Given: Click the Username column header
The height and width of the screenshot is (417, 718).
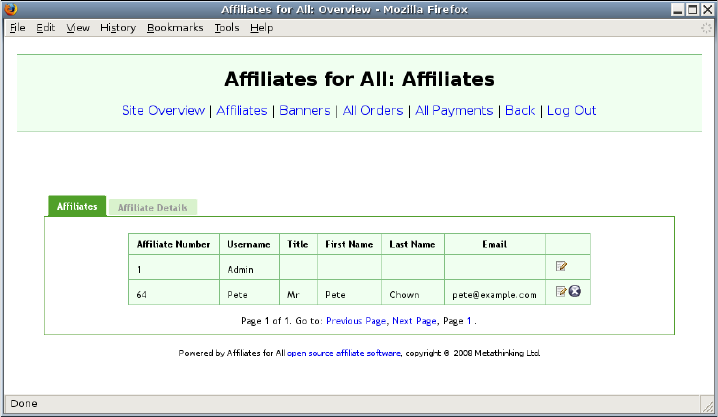Looking at the screenshot, I should [x=249, y=244].
